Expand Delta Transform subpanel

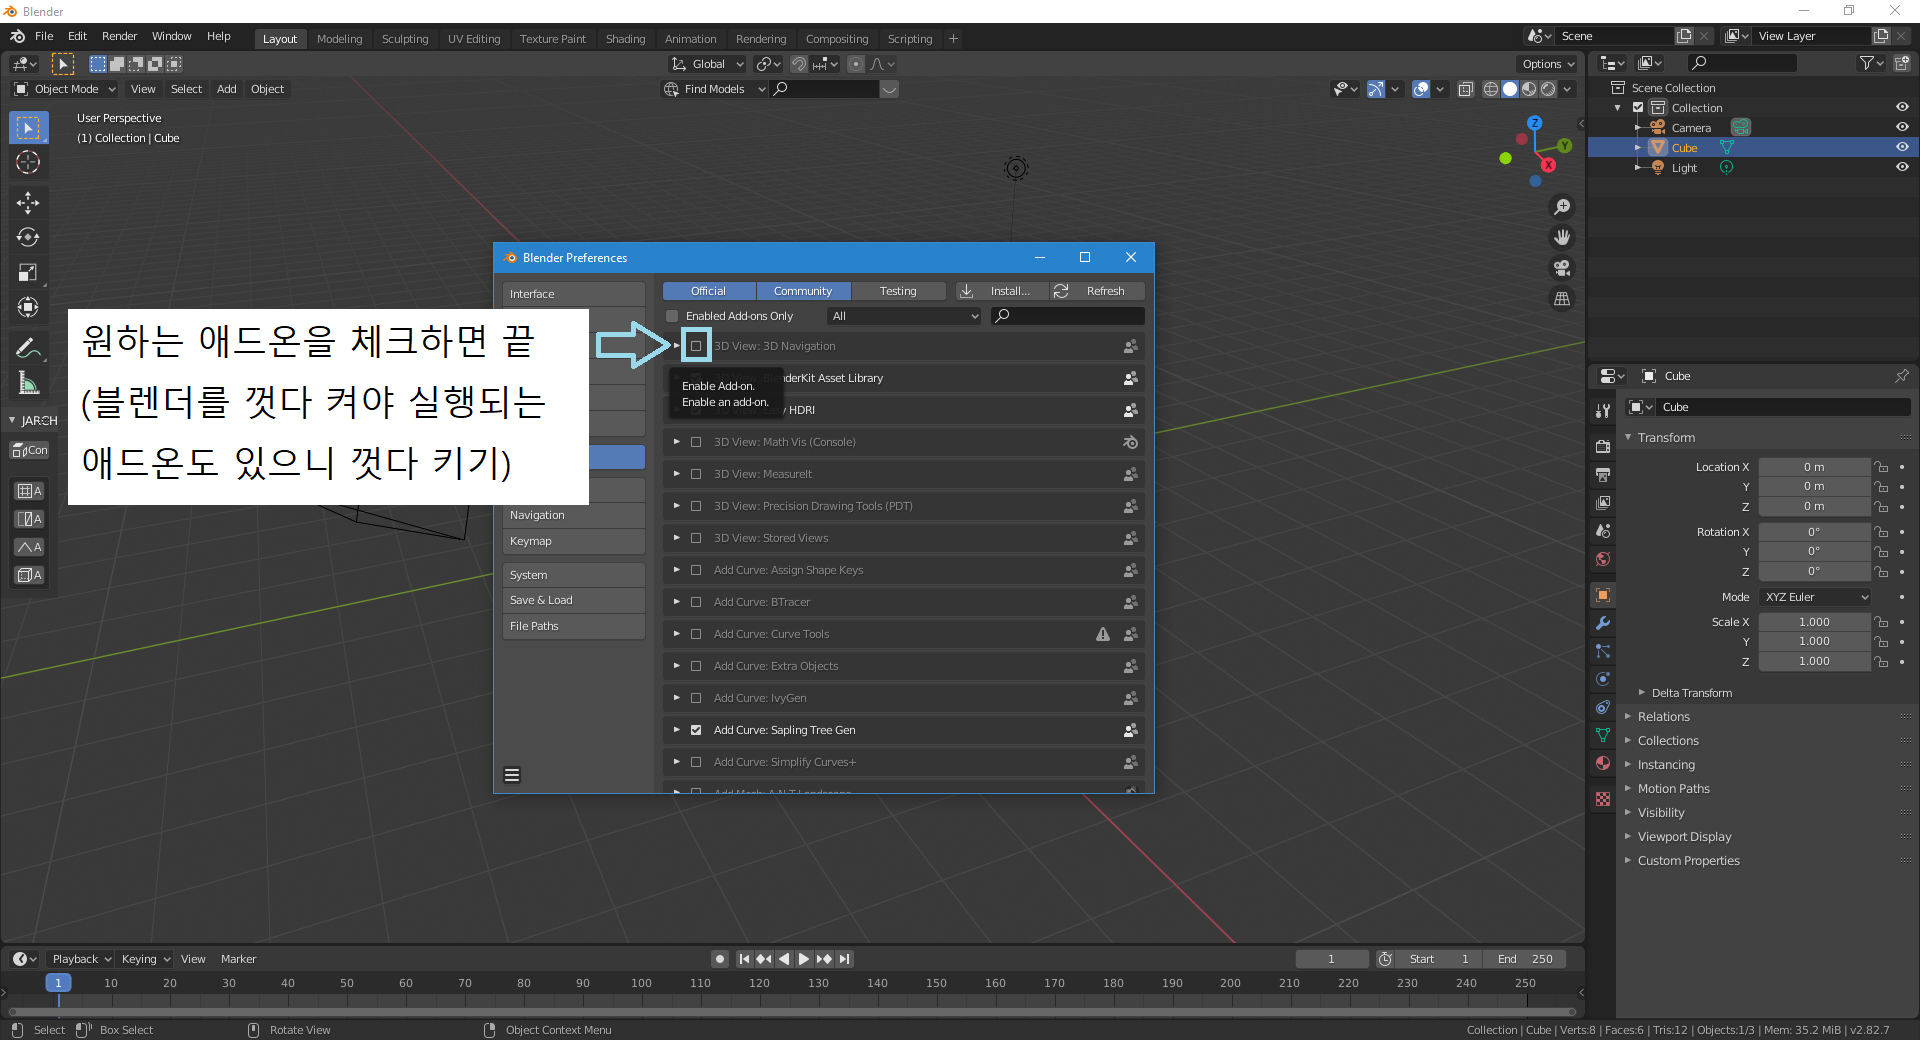tap(1691, 693)
